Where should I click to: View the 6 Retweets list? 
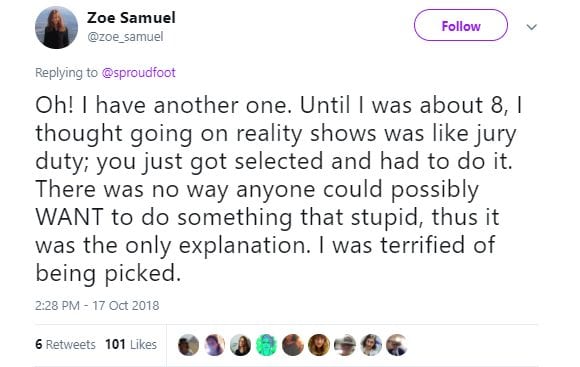pos(65,344)
